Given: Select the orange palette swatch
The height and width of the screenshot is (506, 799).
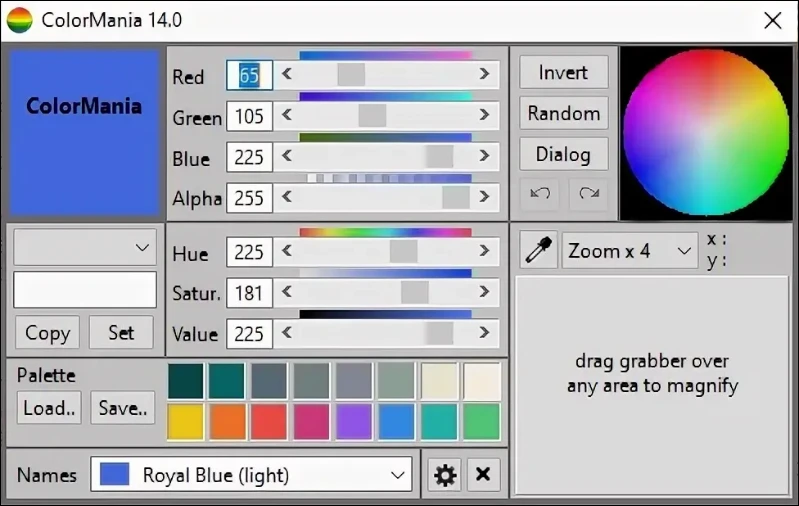Looking at the screenshot, I should coord(227,421).
